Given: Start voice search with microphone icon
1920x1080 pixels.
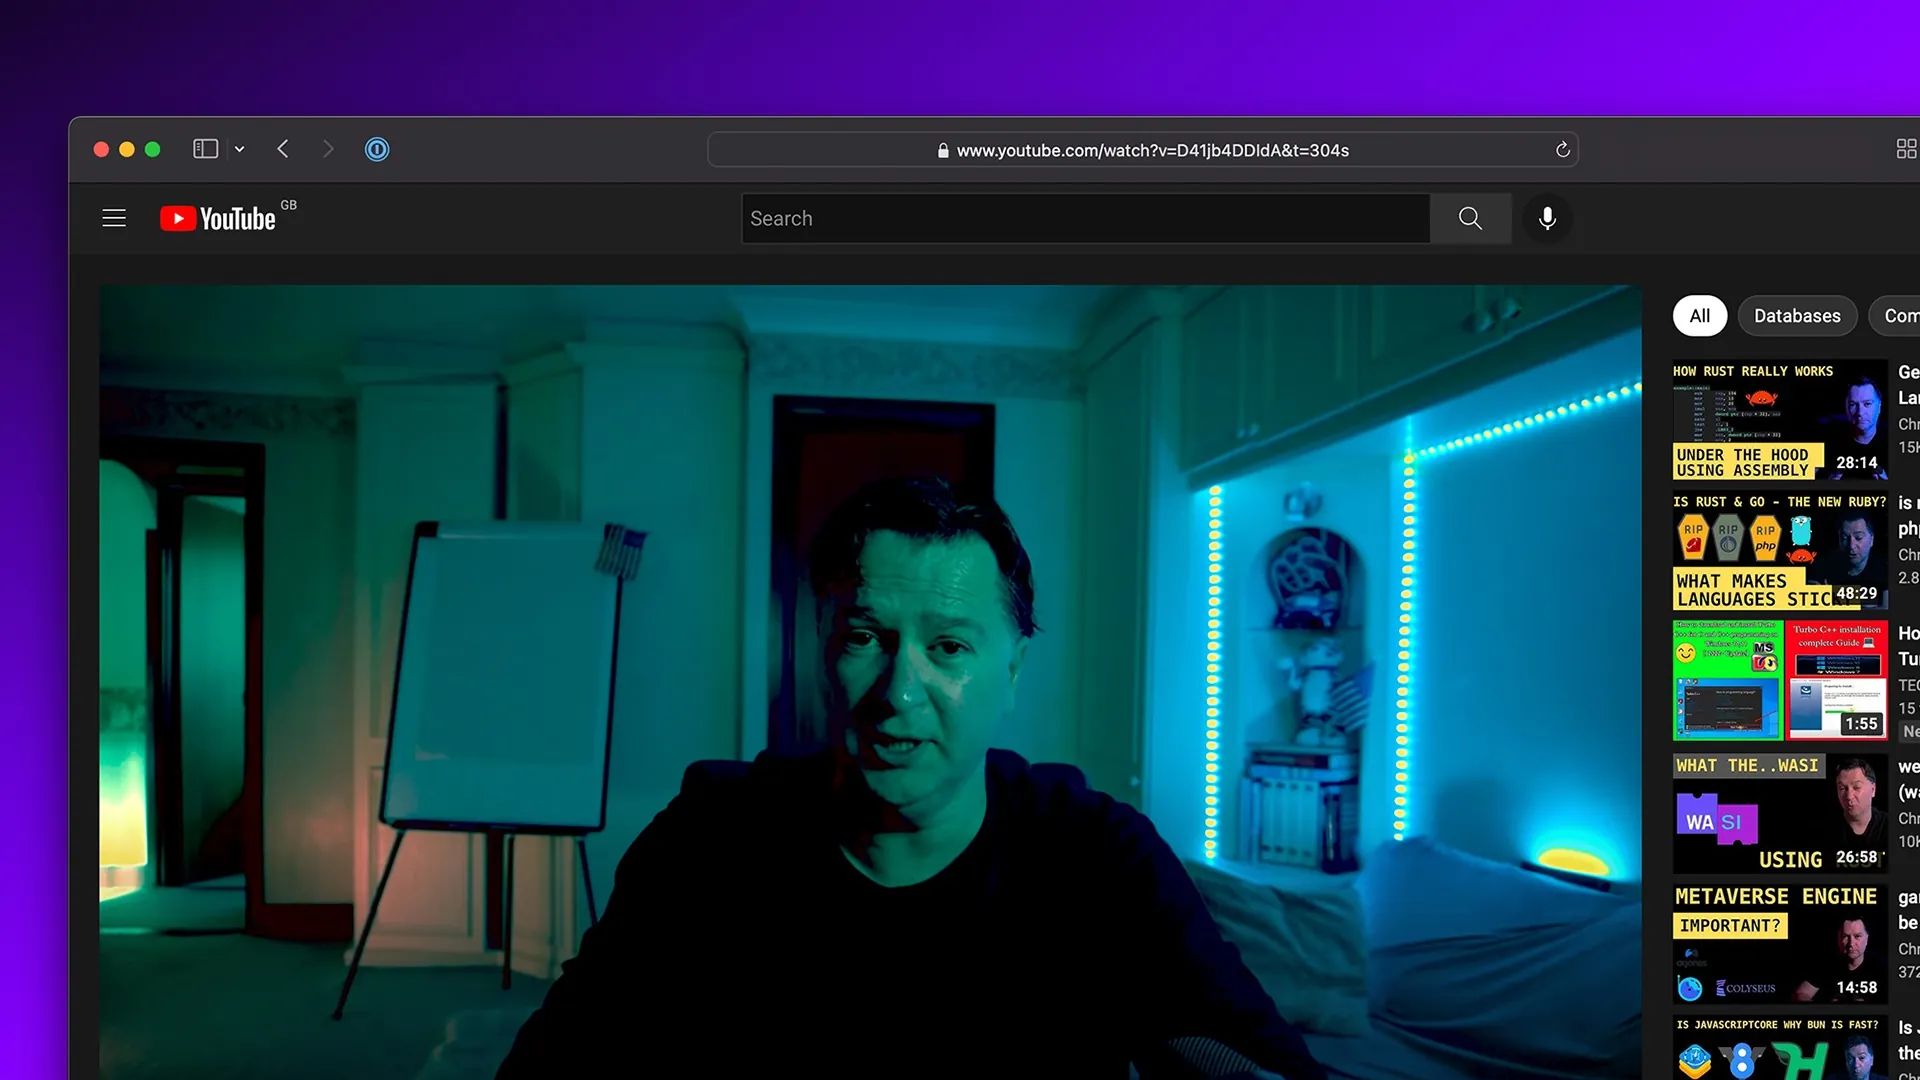Looking at the screenshot, I should (1547, 218).
